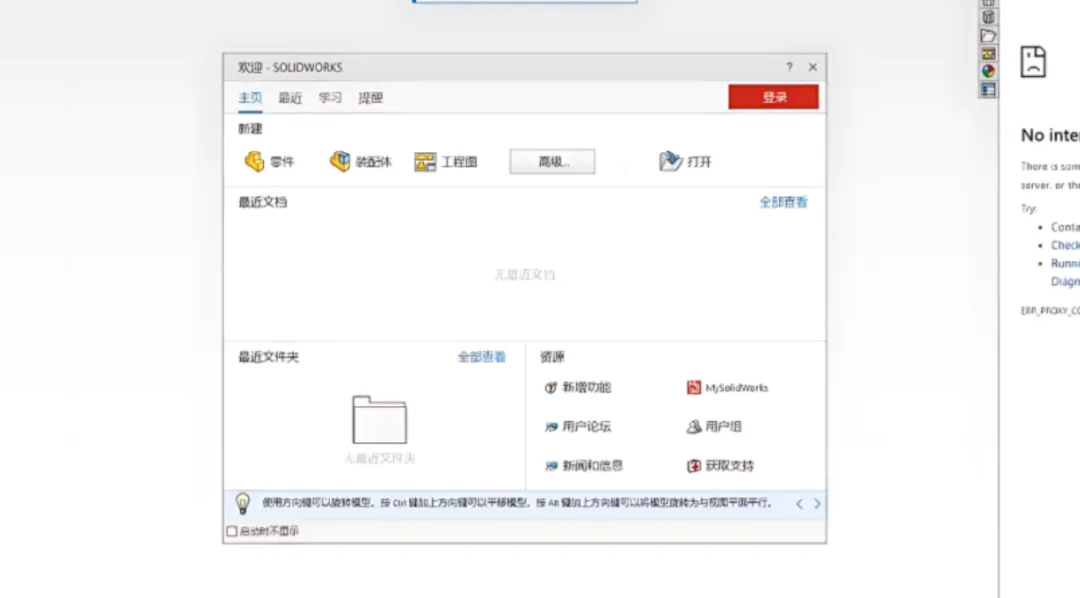View all recent documents link

click(783, 202)
